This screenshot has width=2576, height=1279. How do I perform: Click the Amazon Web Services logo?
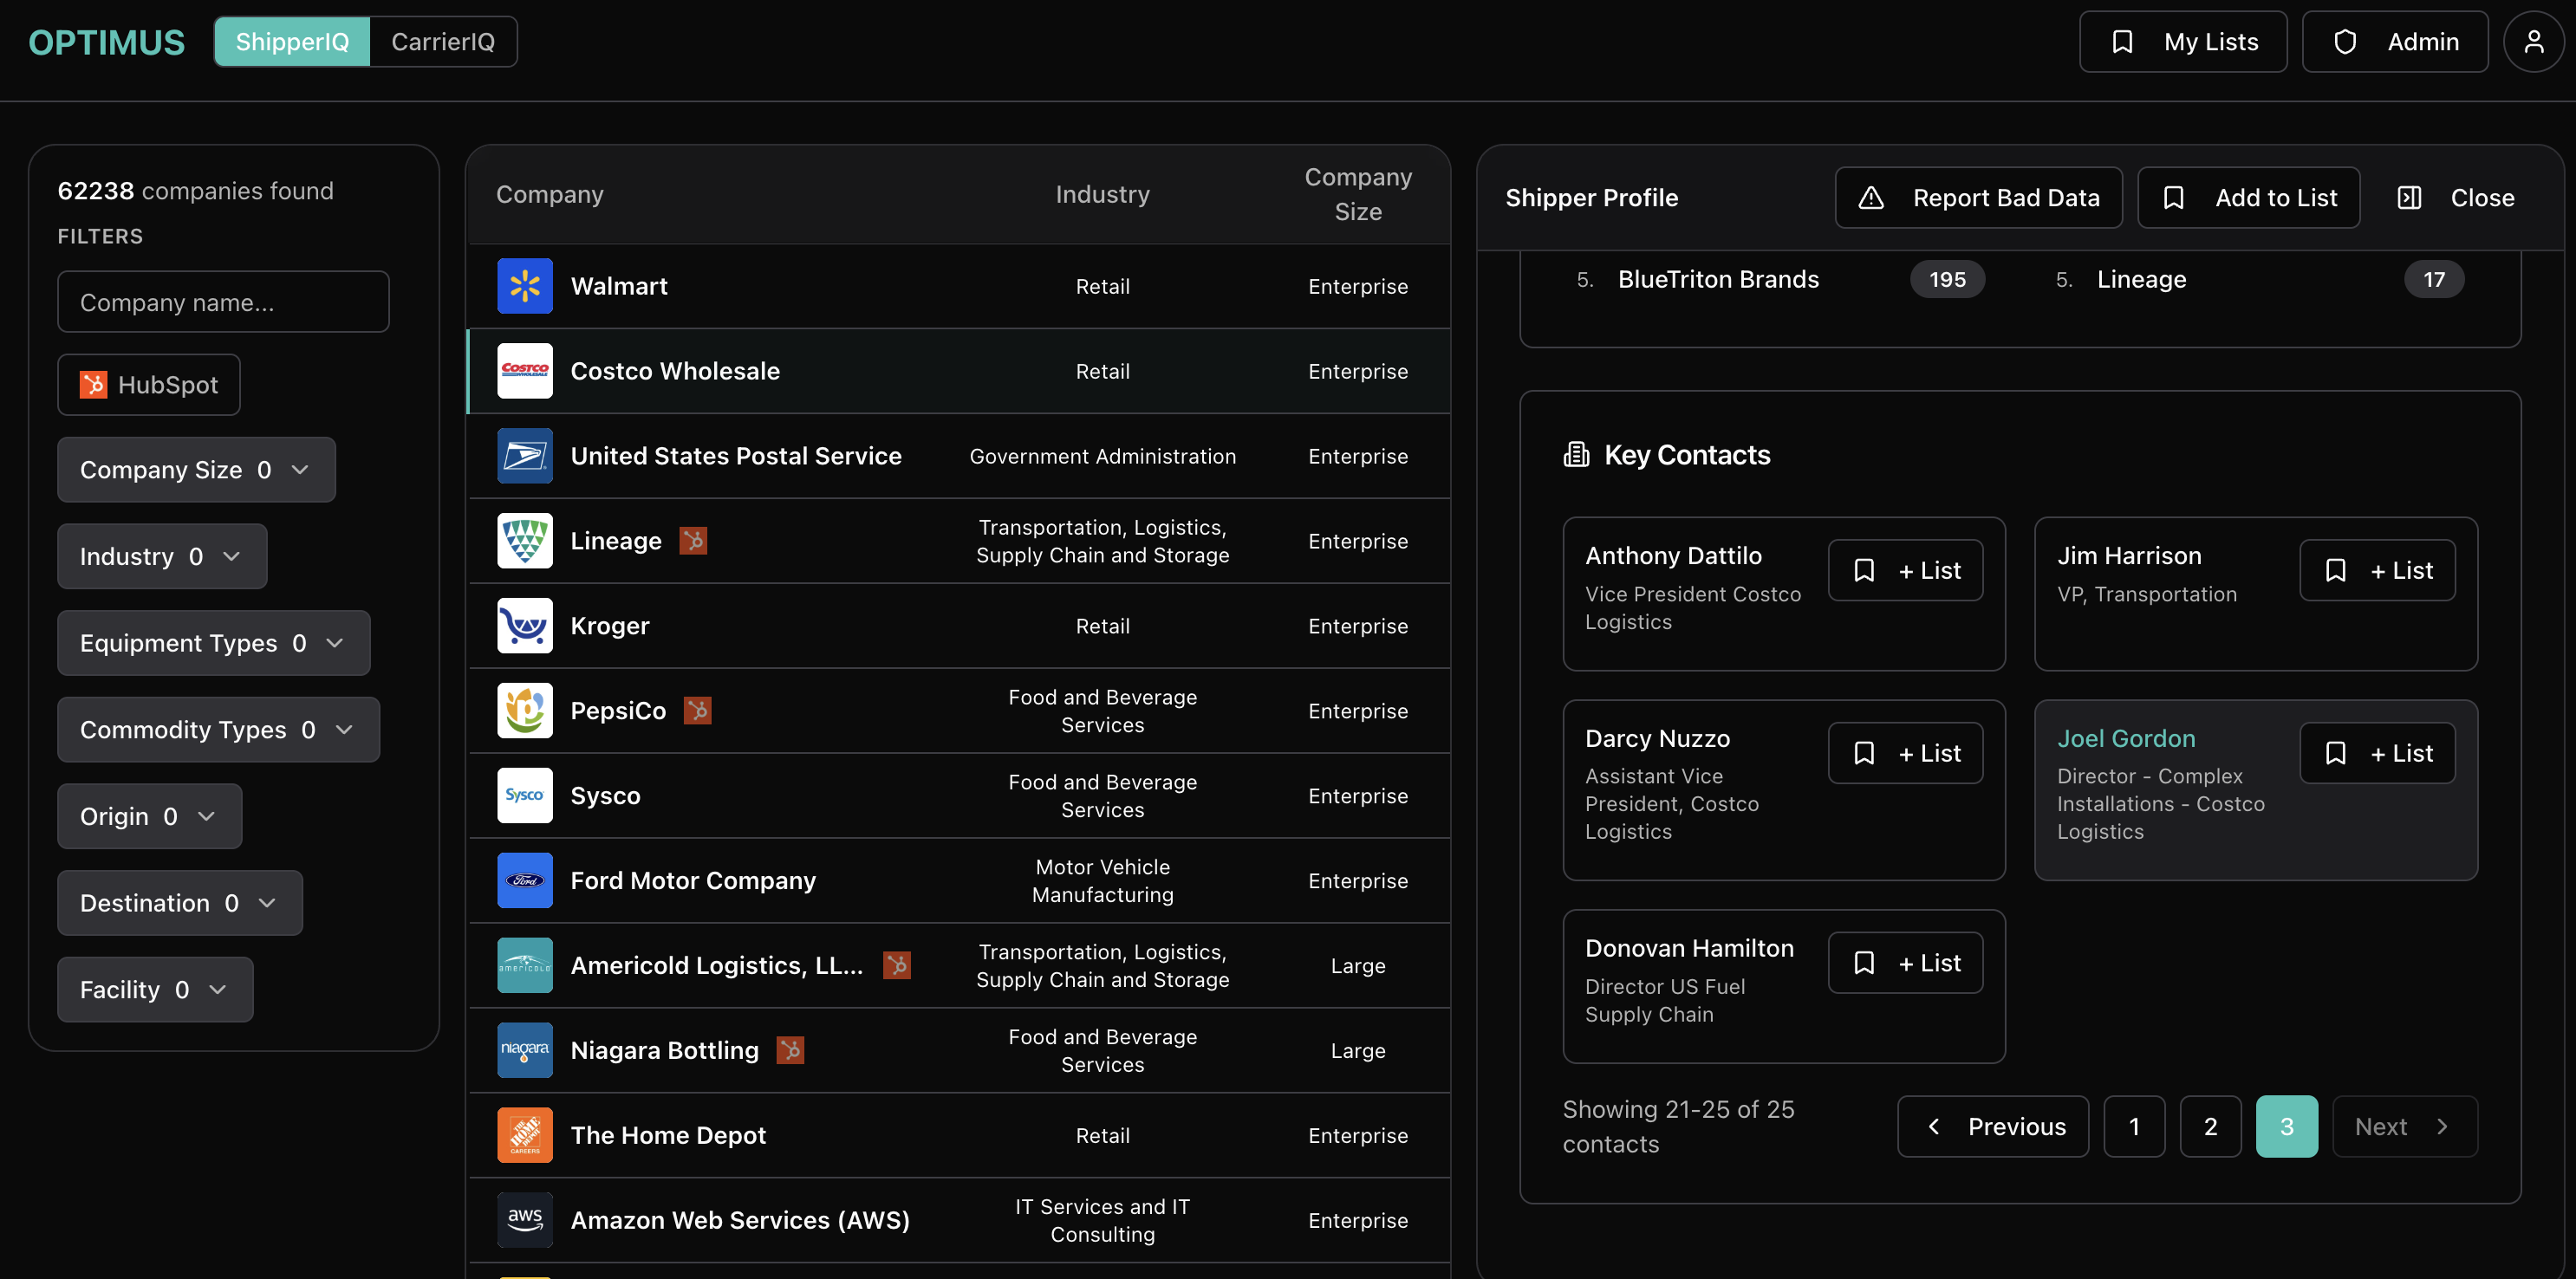(524, 1219)
